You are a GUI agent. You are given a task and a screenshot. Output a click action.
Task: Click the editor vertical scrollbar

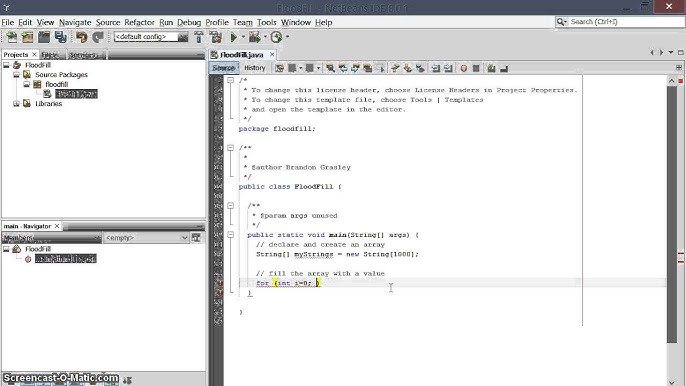pyautogui.click(x=672, y=214)
